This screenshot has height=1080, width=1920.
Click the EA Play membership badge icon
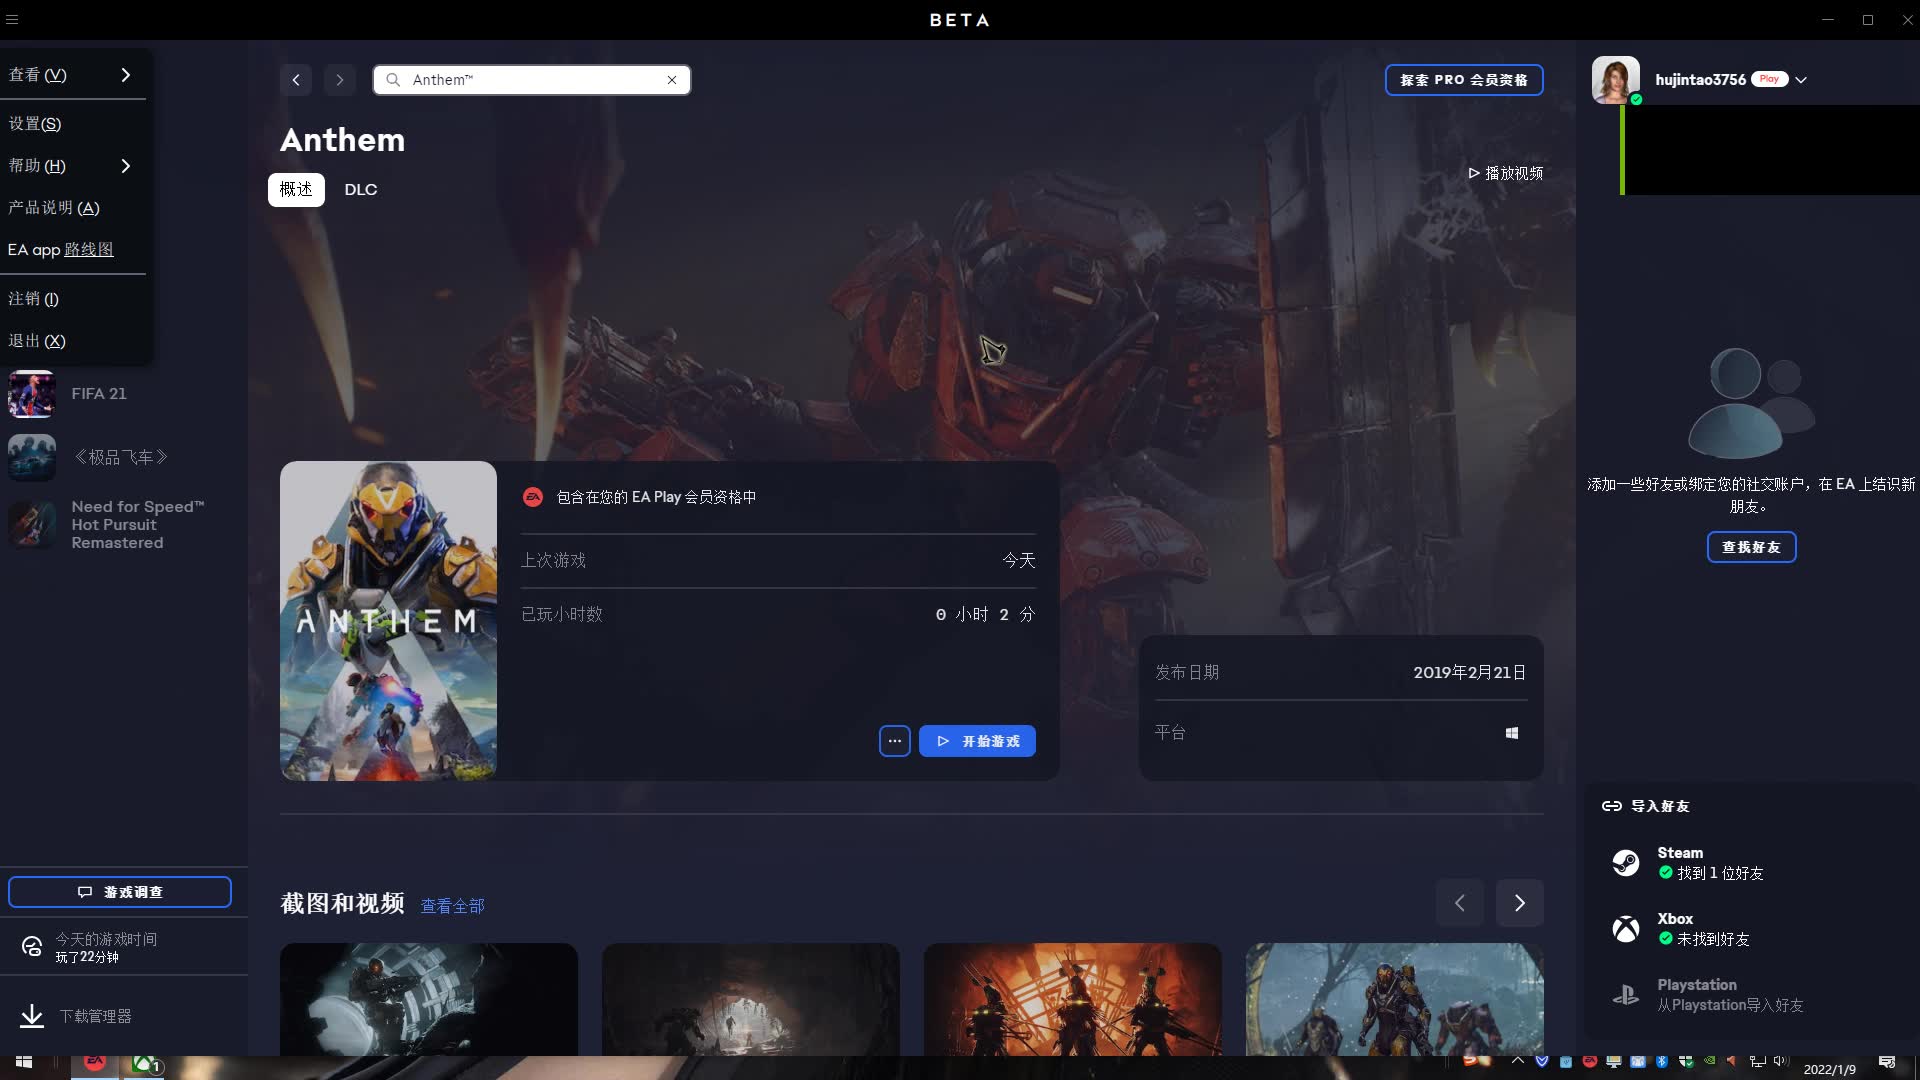click(533, 497)
